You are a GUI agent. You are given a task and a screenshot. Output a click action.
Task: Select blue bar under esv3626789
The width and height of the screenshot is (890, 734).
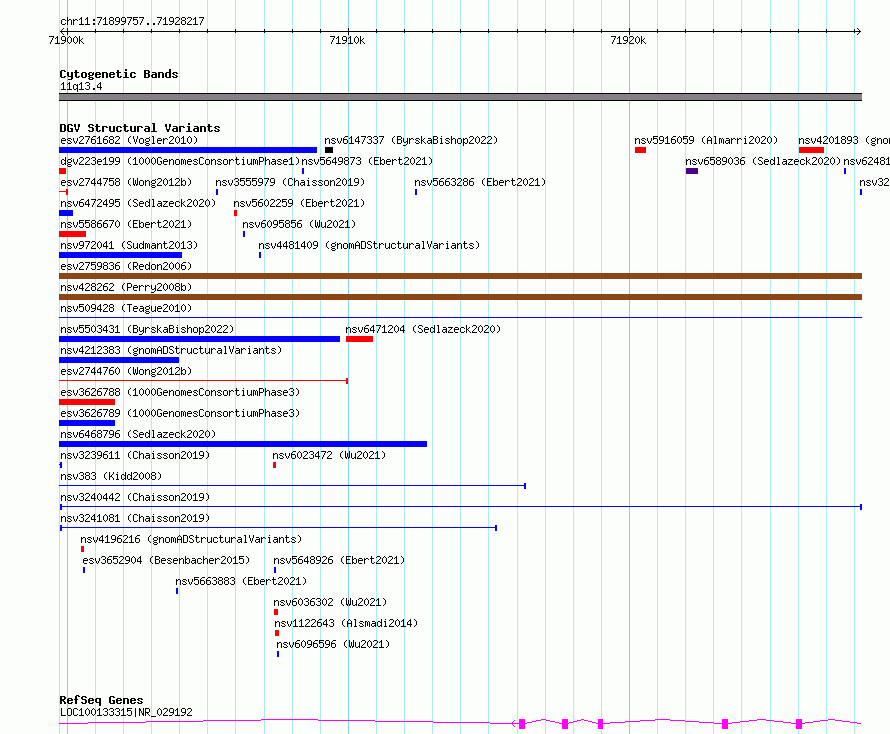pos(87,423)
